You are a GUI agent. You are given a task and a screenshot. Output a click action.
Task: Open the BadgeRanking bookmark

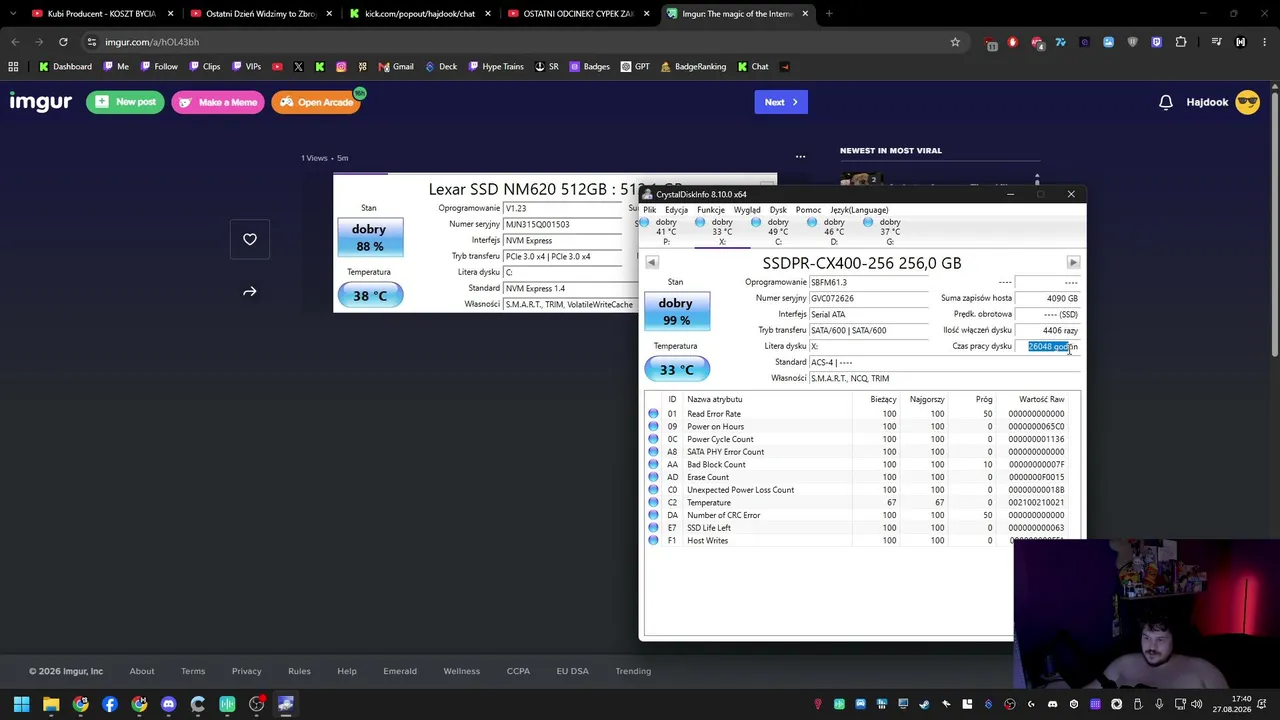pos(692,67)
